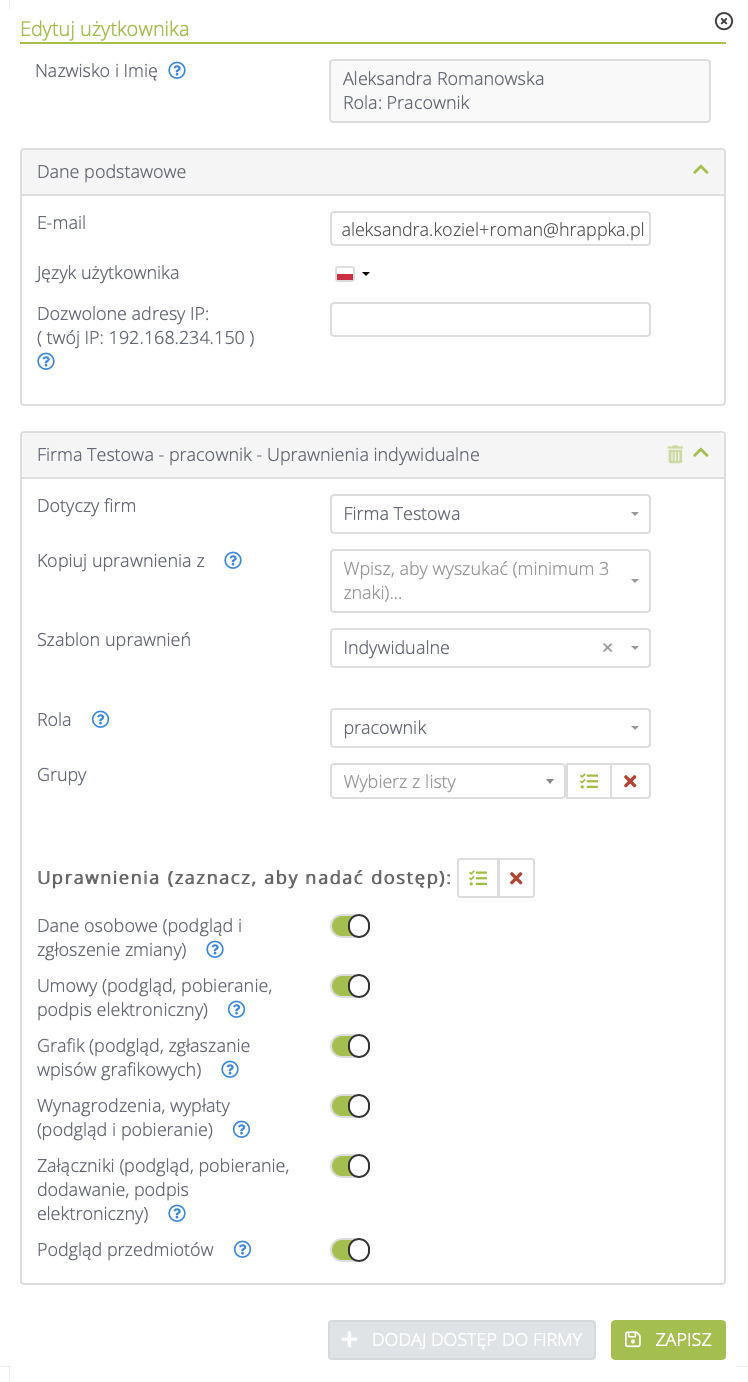Click DODAJ DOSTĘP DO FIRMY button
This screenshot has height=1382, width=748.
[462, 1340]
